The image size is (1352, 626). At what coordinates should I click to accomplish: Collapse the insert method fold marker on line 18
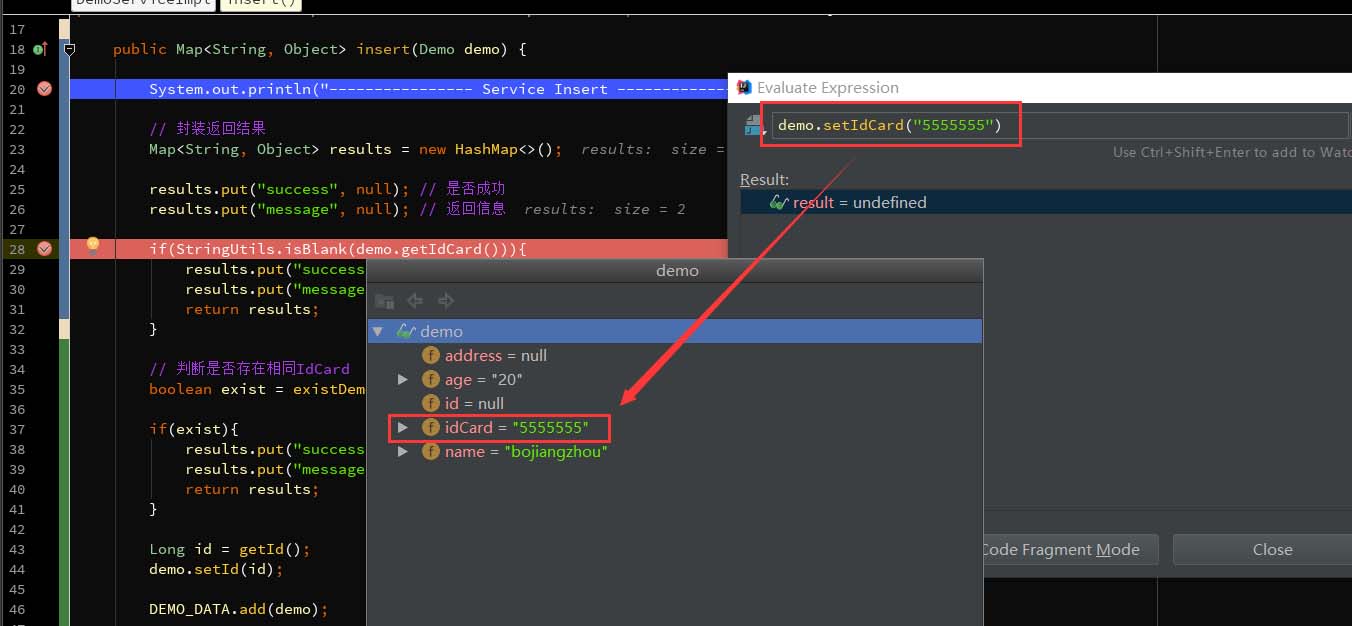pyautogui.click(x=69, y=49)
